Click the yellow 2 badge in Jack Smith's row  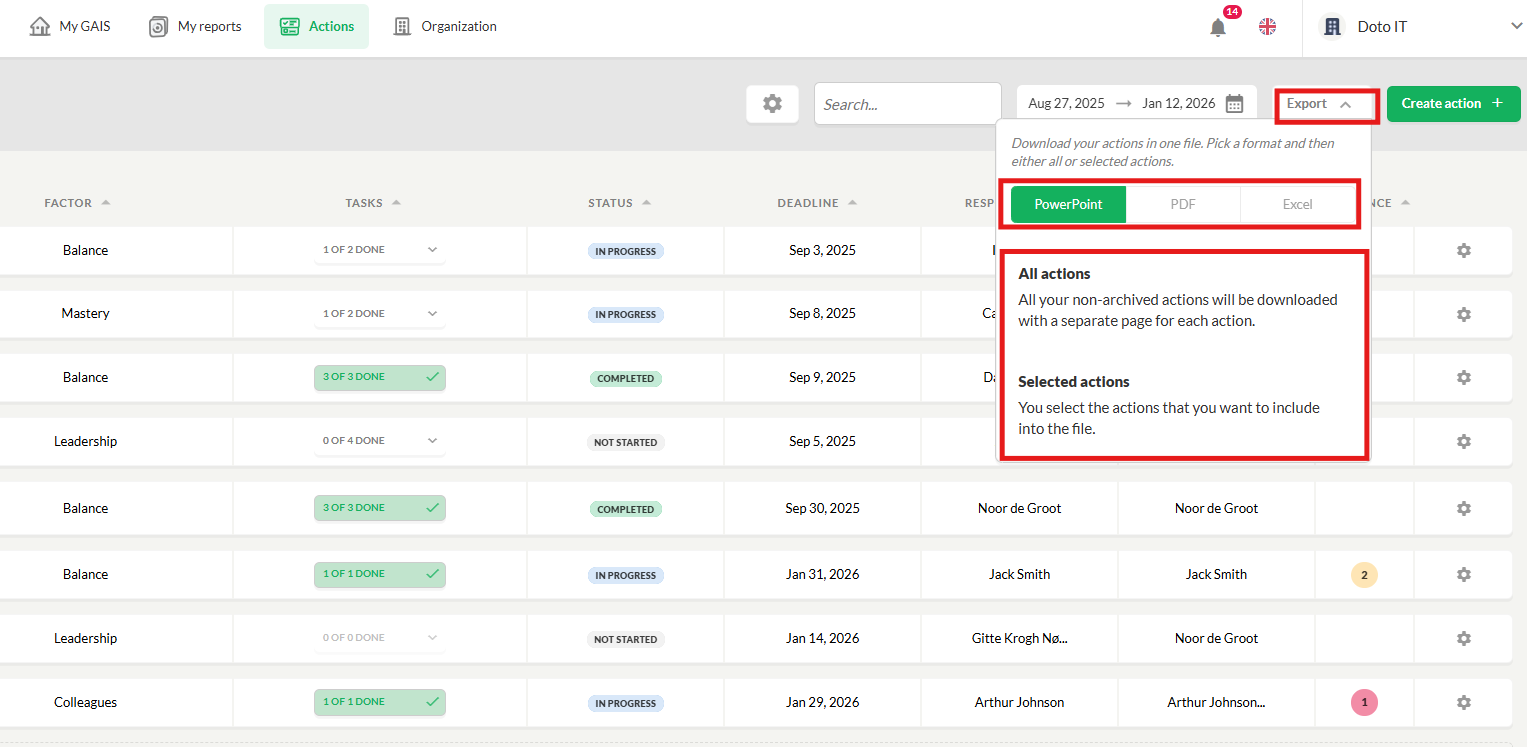(1364, 575)
